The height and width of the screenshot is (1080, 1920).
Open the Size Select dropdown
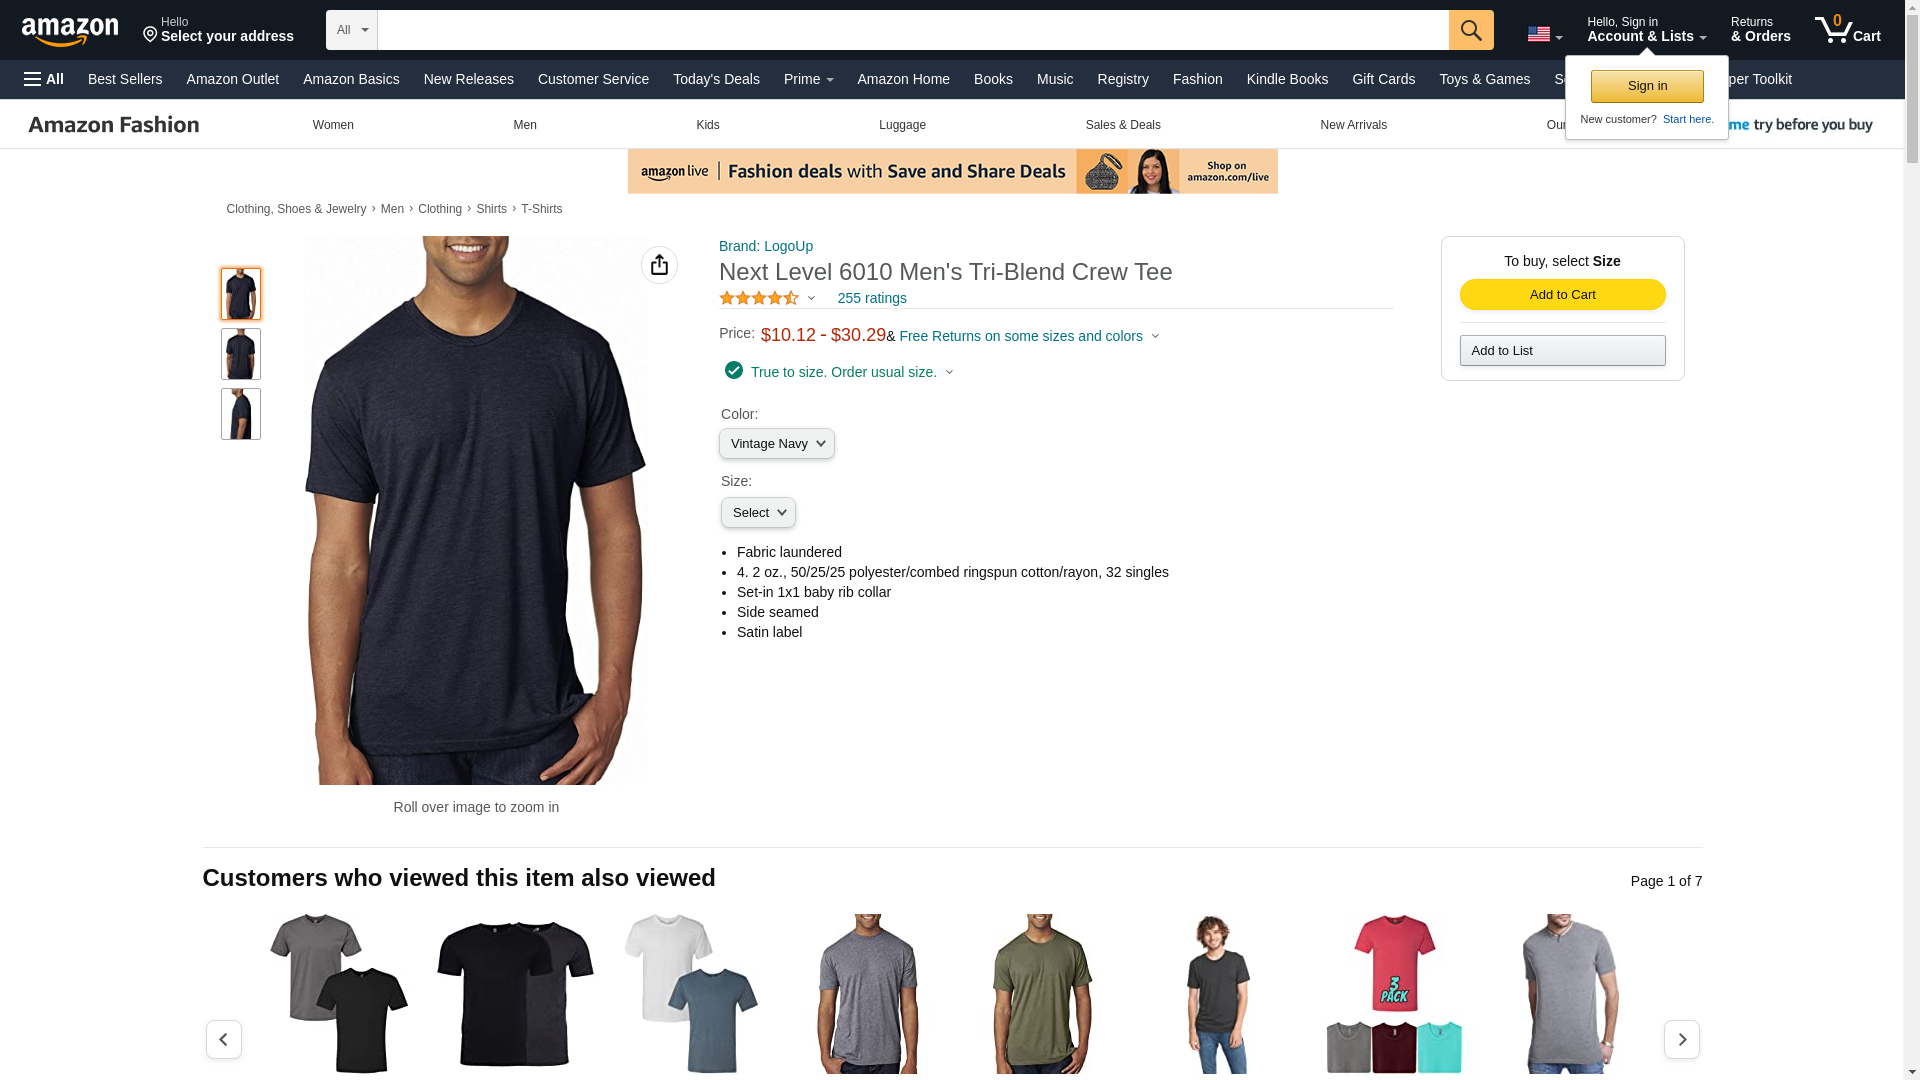pyautogui.click(x=758, y=513)
